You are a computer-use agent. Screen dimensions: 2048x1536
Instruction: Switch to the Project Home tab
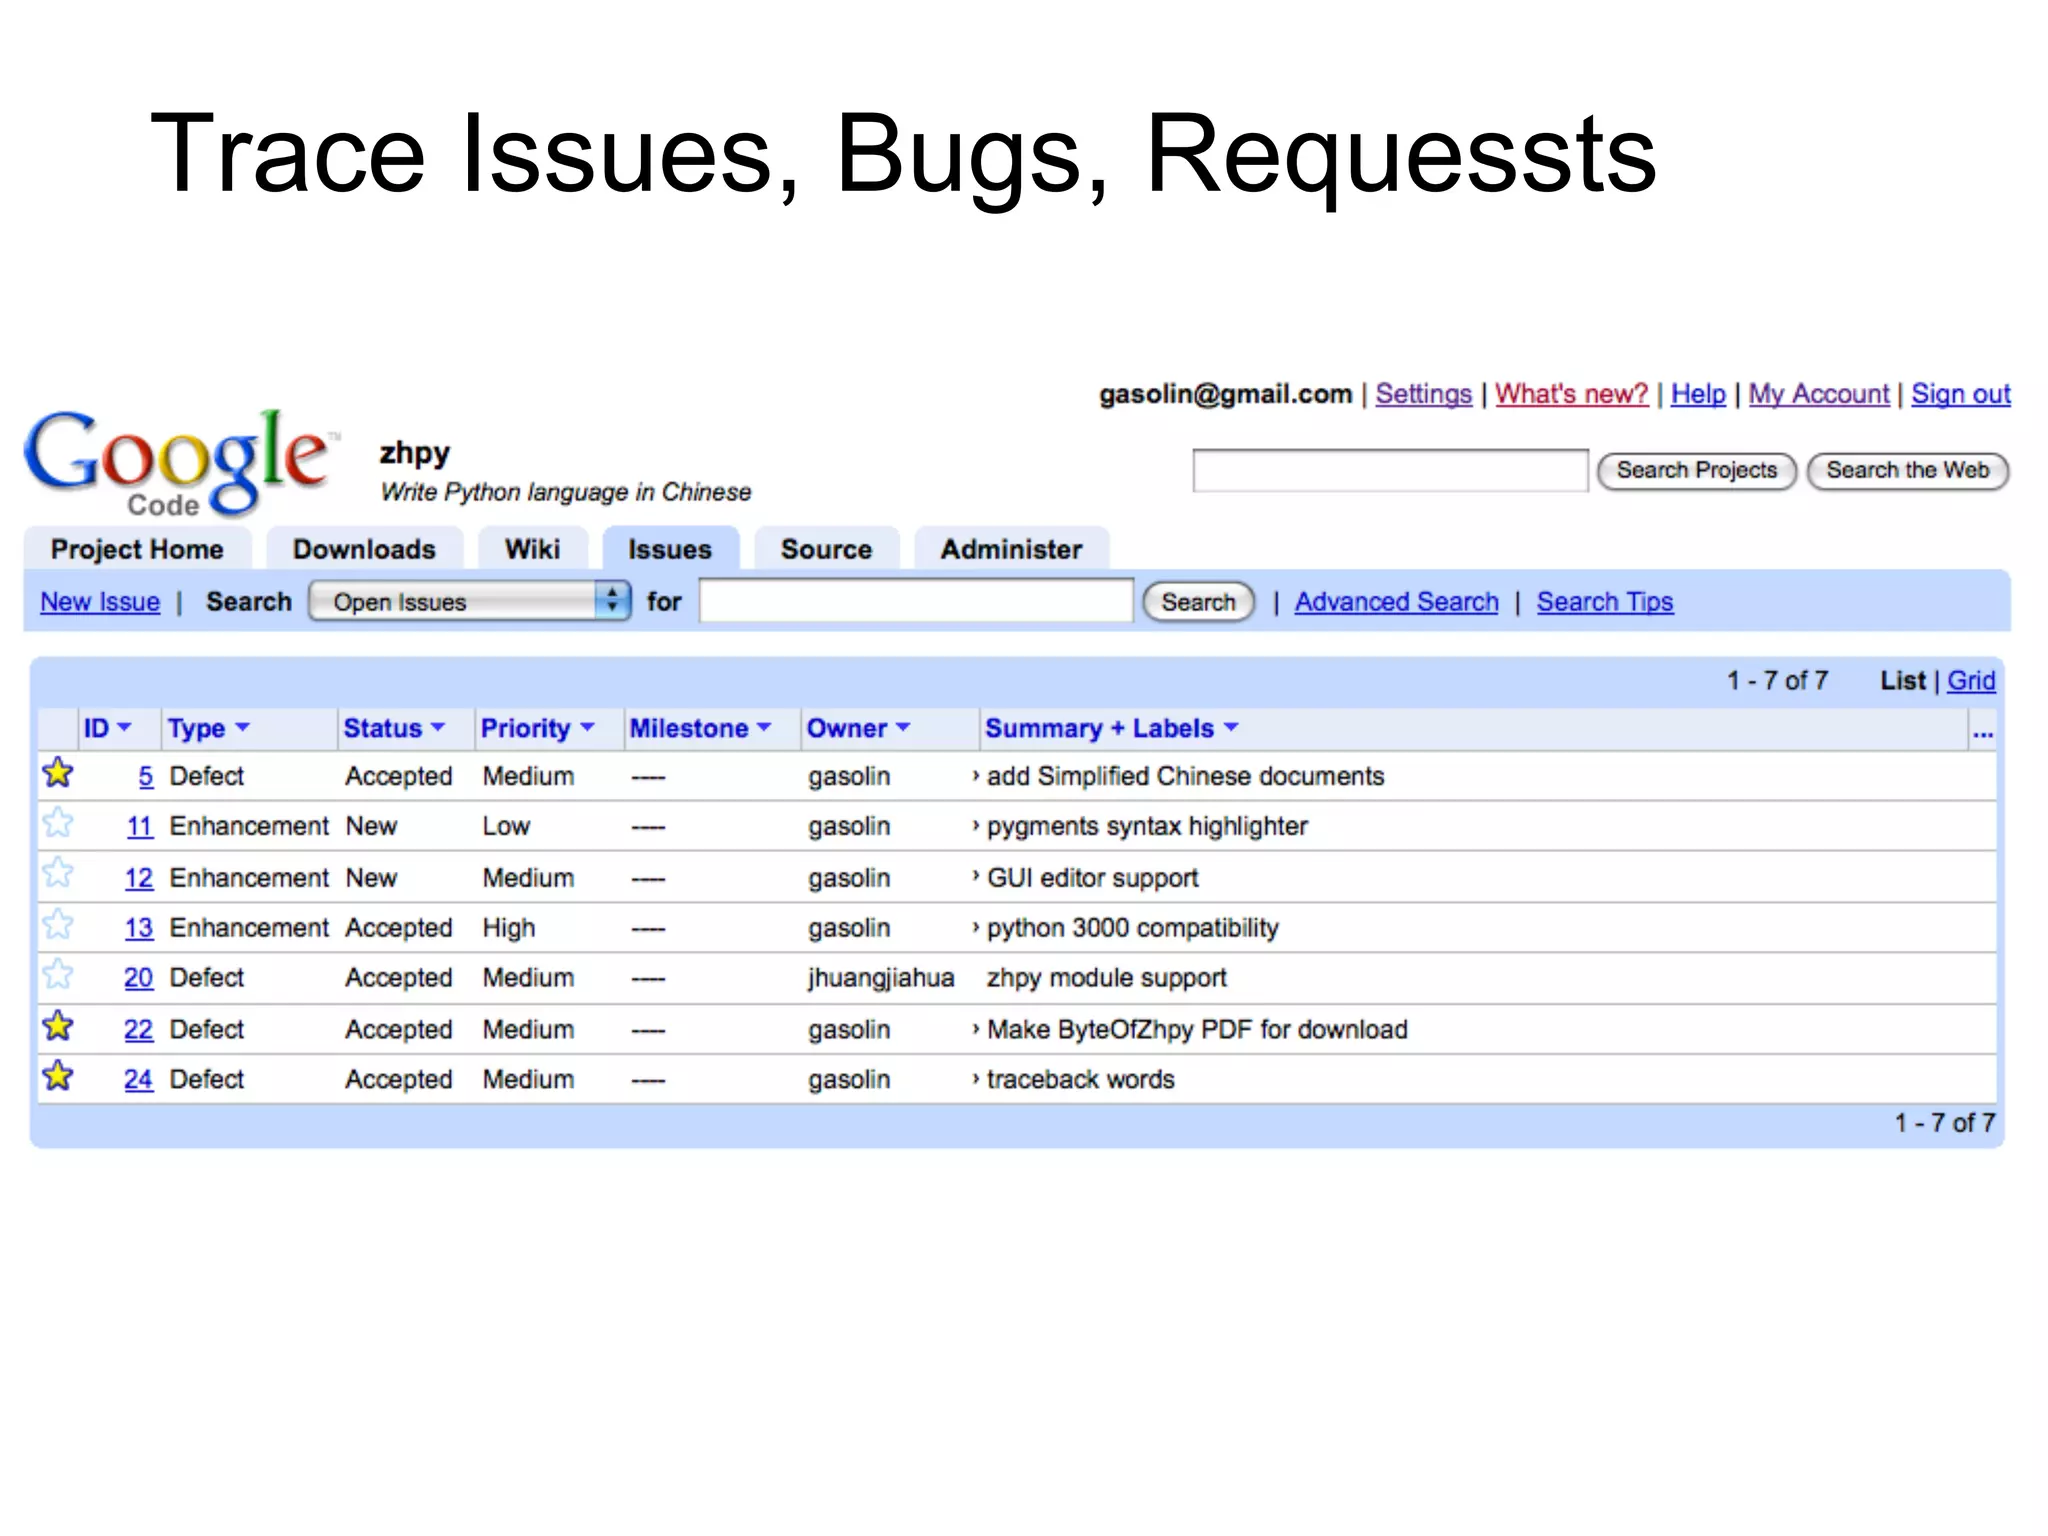click(x=137, y=549)
